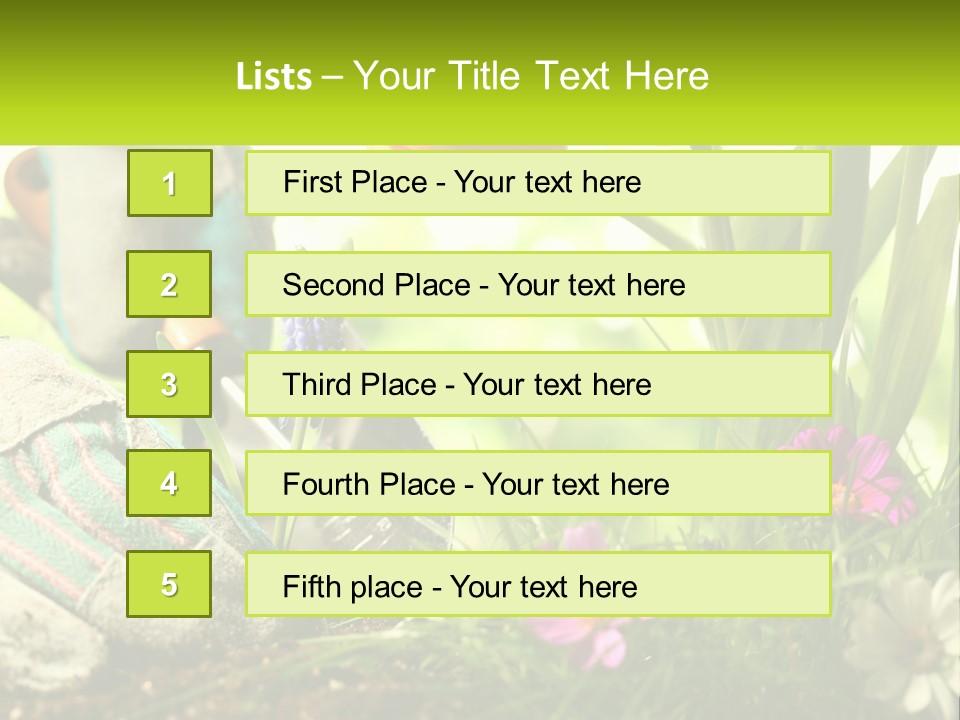Select "Third Place - Your text here" box
960x720 pixels.
(538, 384)
